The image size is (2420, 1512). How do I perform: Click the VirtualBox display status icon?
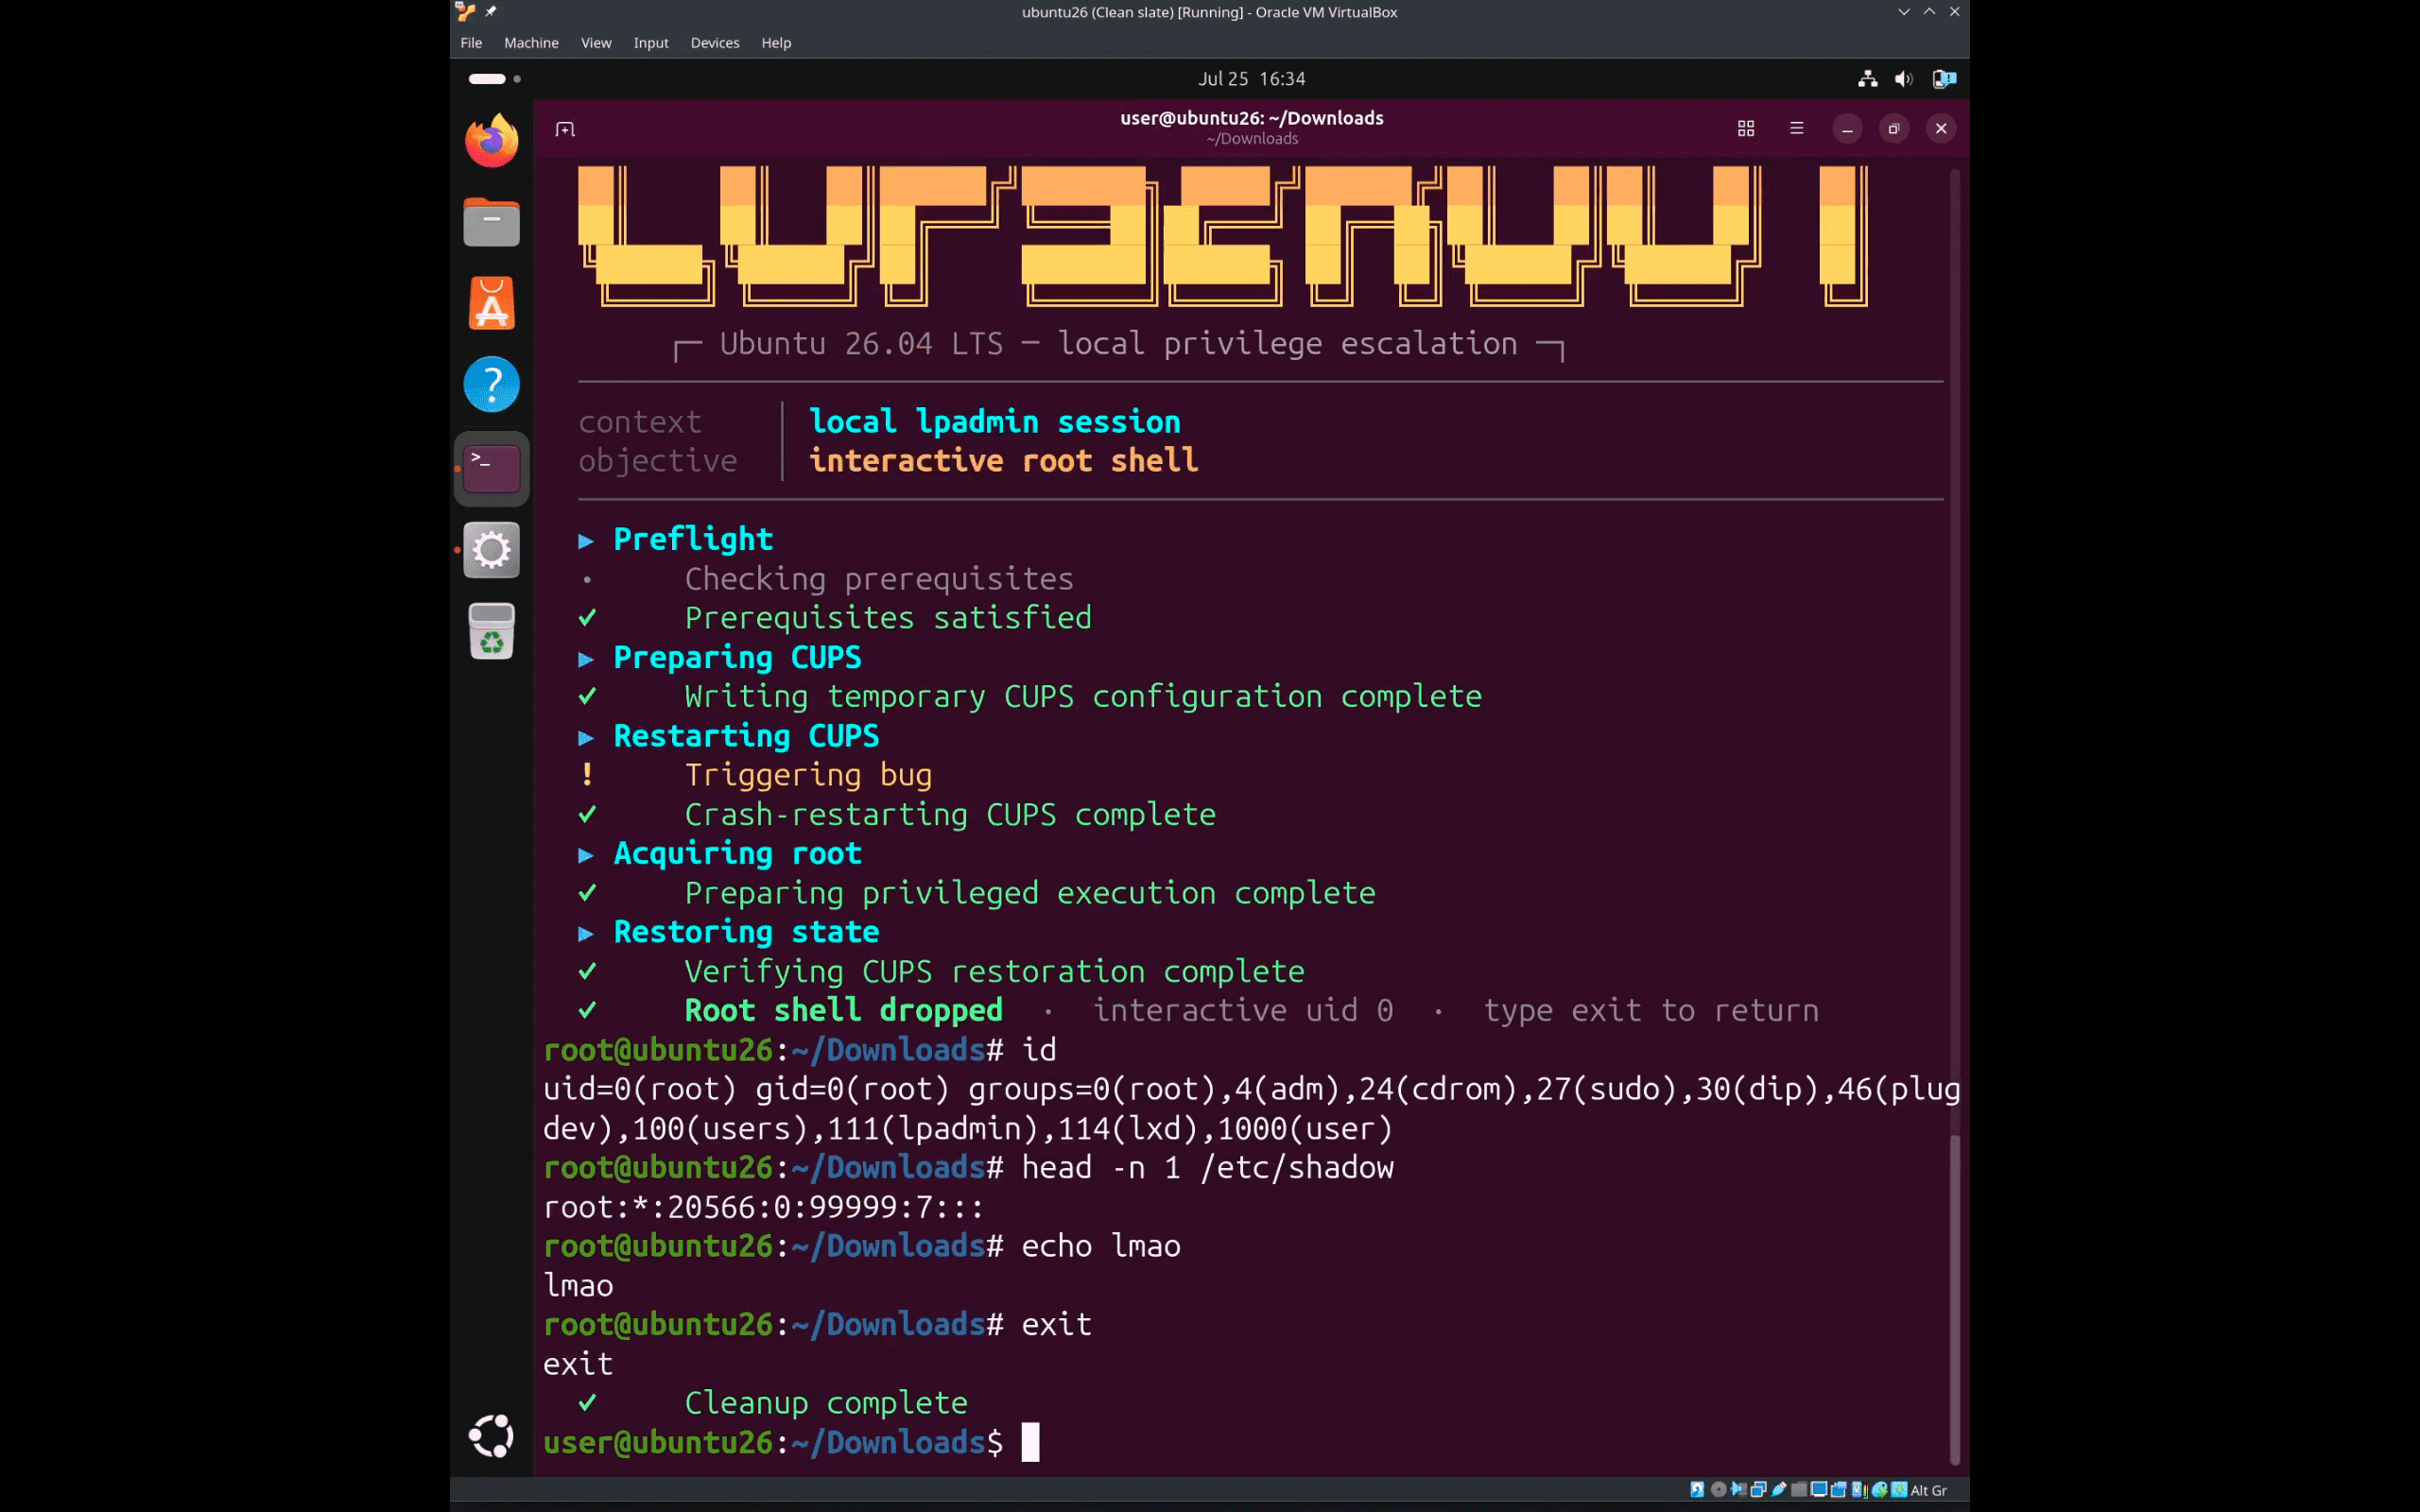[x=1819, y=1490]
